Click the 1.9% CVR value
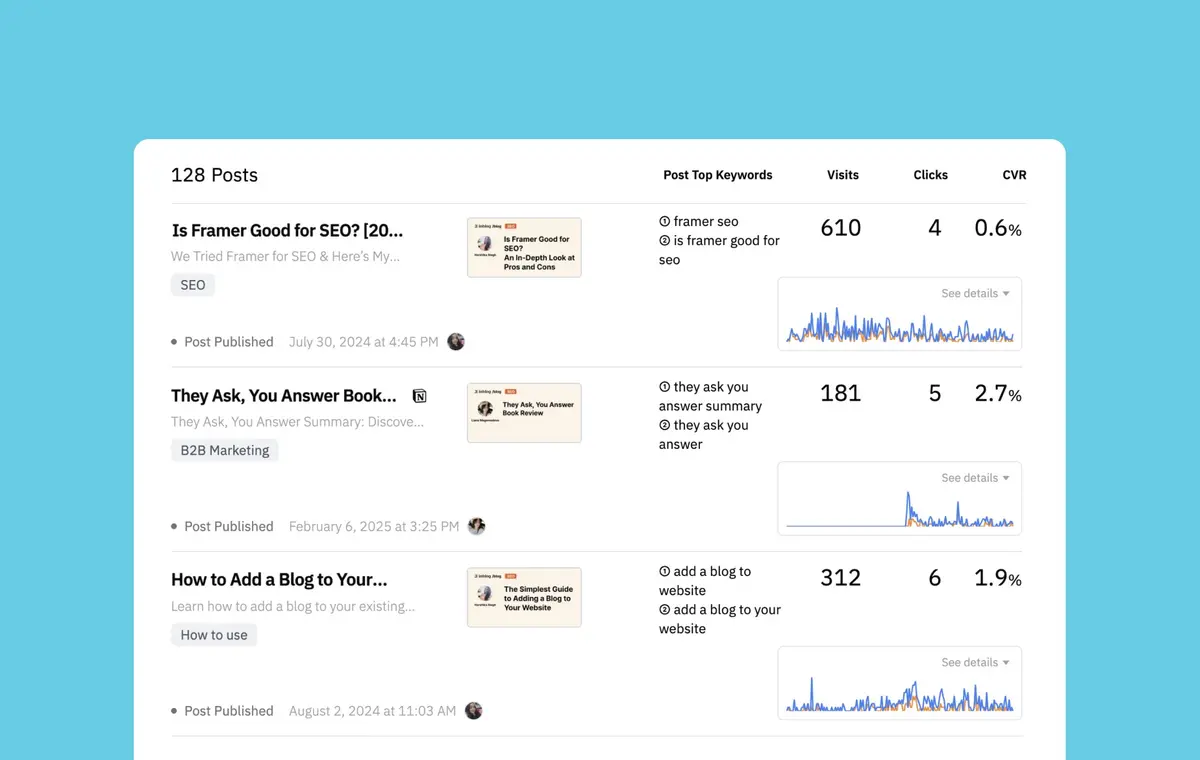The image size is (1200, 760). click(x=998, y=578)
